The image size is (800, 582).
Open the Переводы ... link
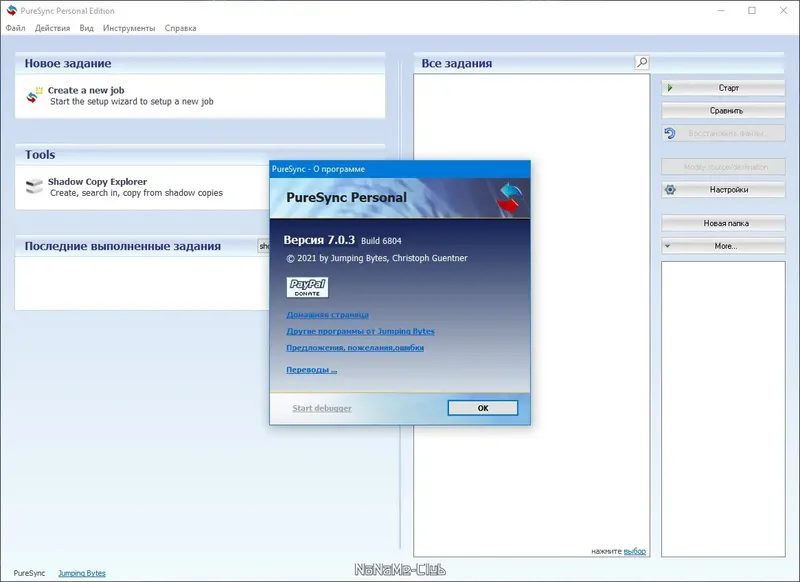pyautogui.click(x=311, y=370)
